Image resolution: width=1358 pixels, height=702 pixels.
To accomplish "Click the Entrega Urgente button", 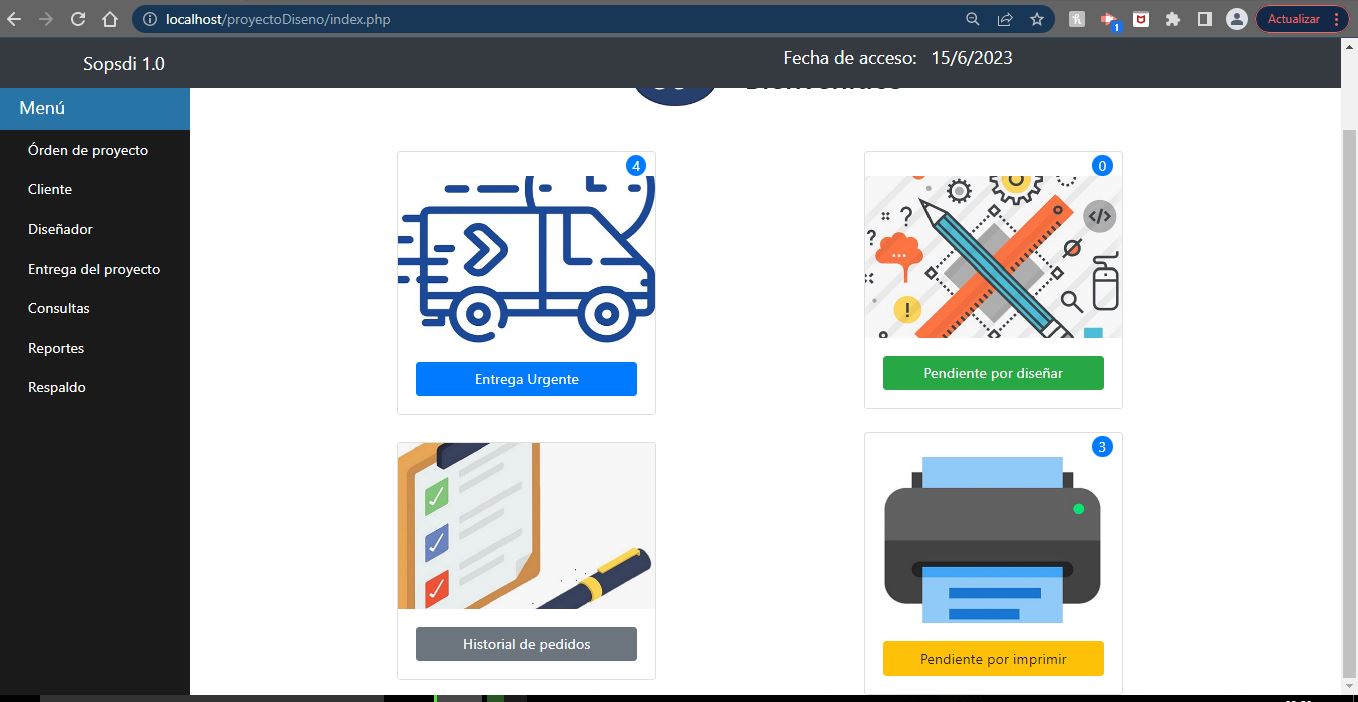I will pyautogui.click(x=526, y=379).
